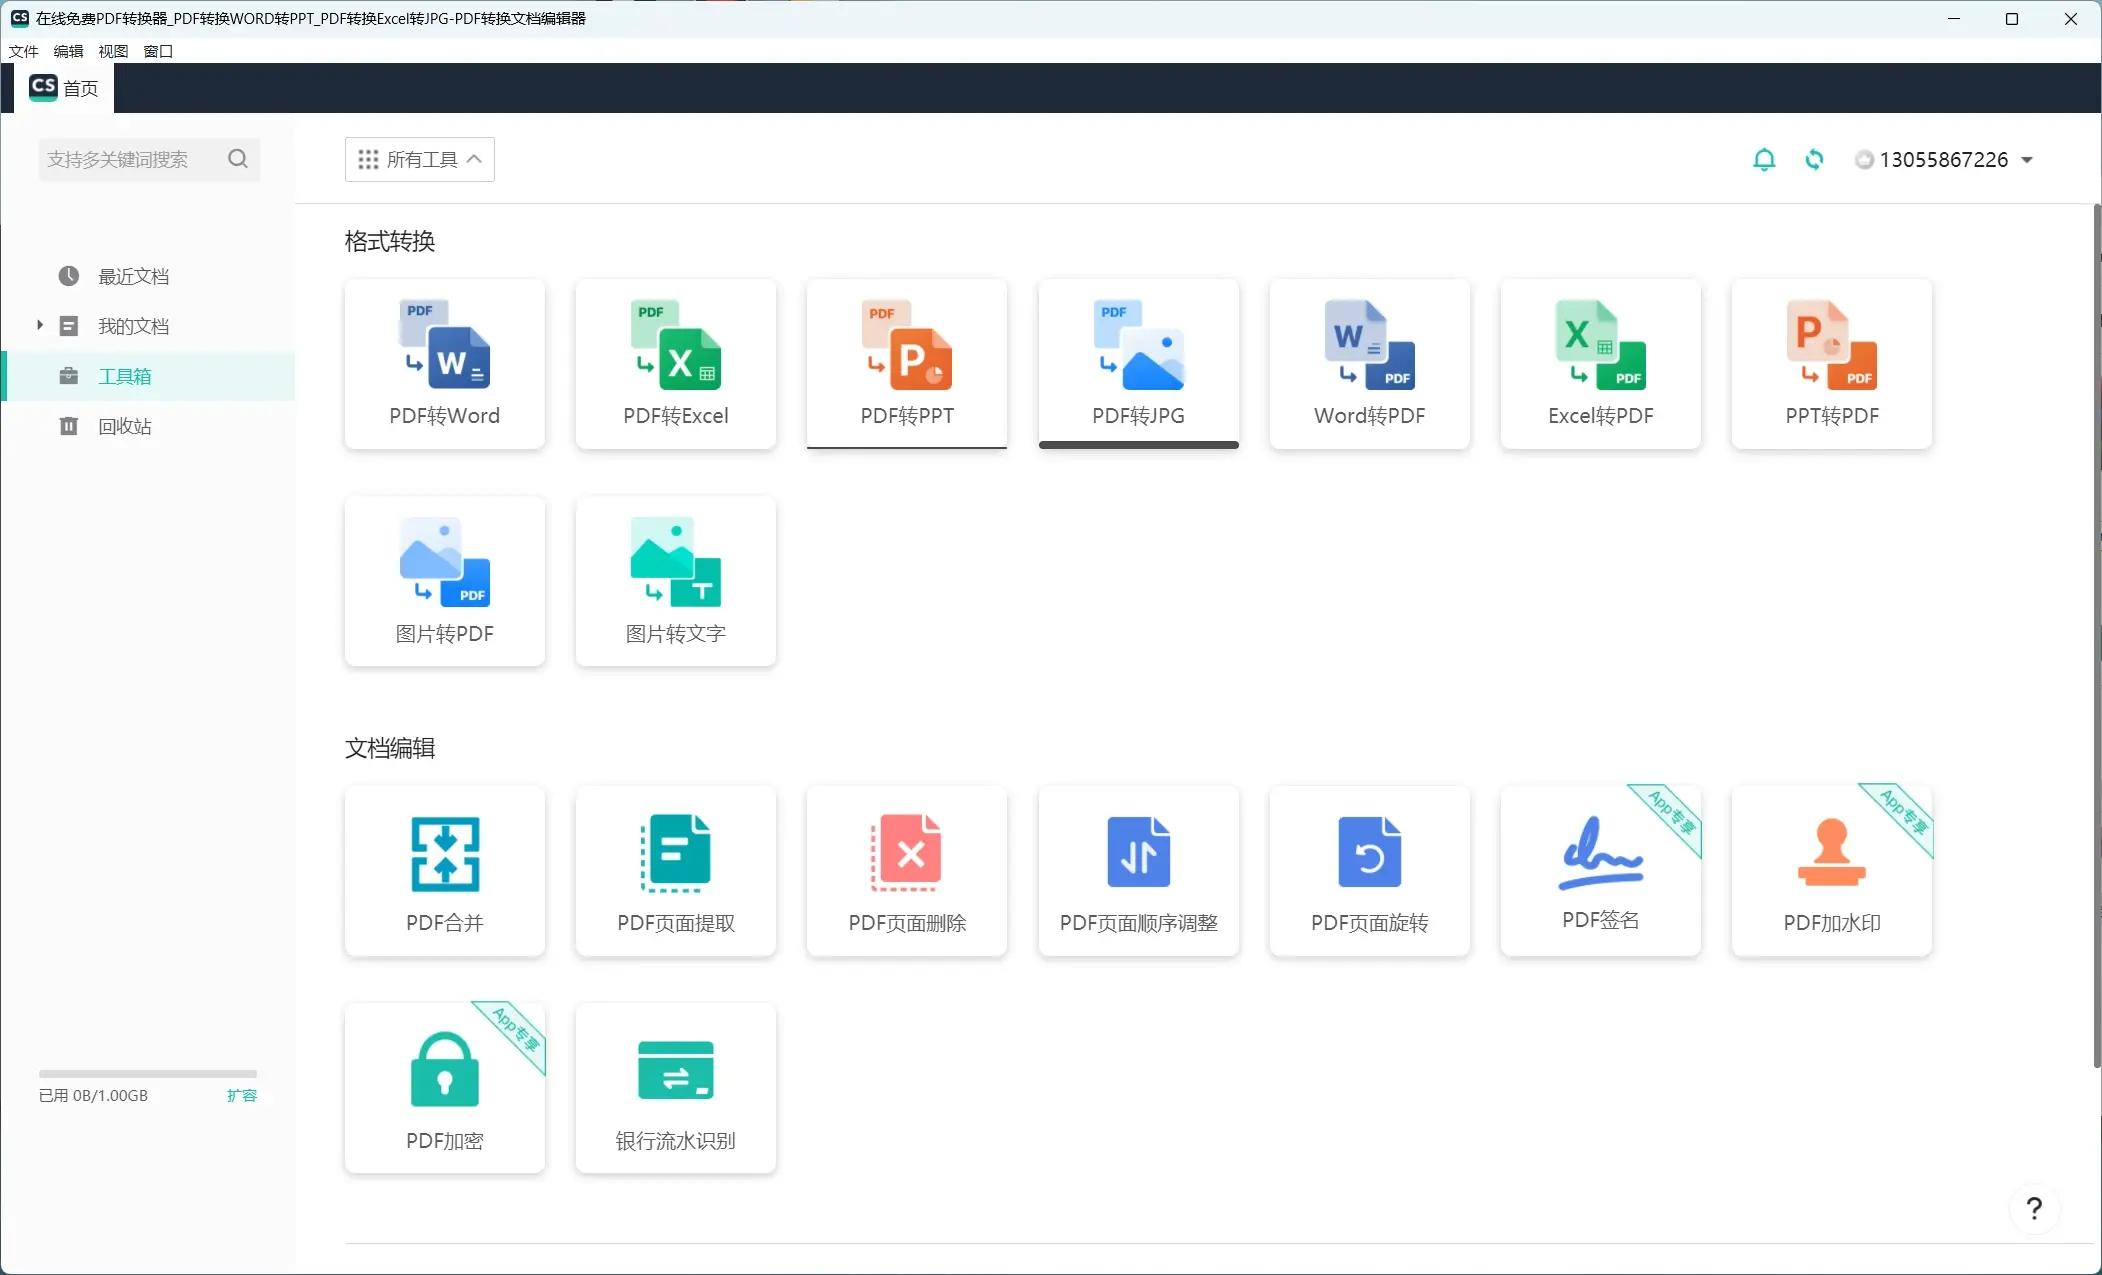Launch the PDF页面顺序调整 tool
Screen dimensions: 2102x1275
(x=1138, y=871)
